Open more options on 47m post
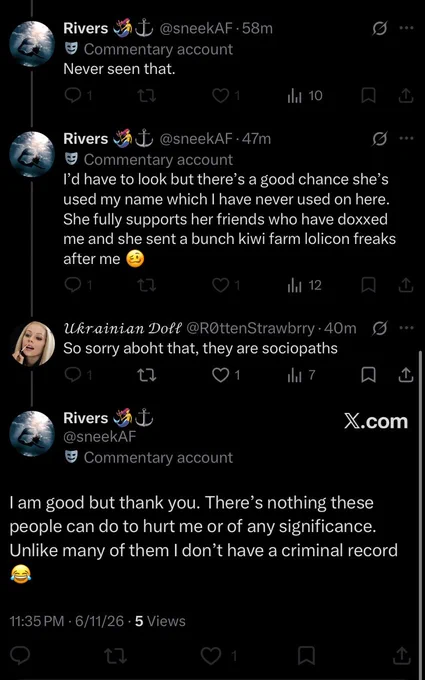Screen dimensions: 425x680 406,139
